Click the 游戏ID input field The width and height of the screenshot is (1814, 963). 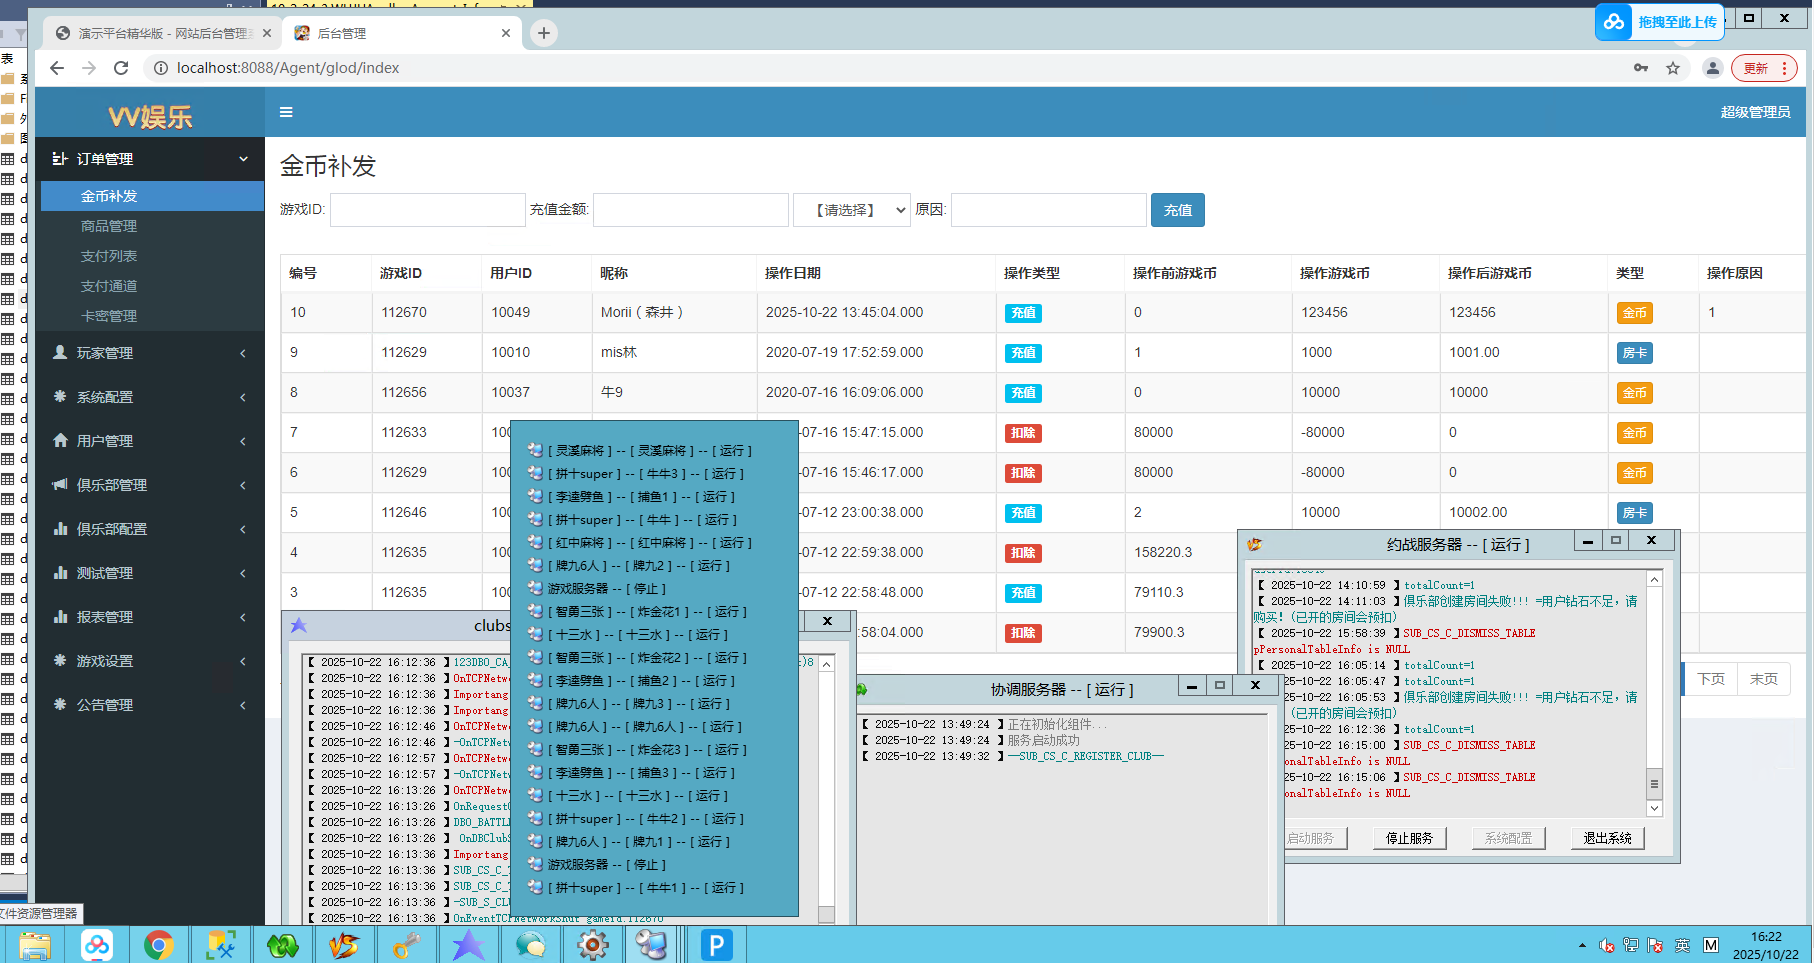[428, 210]
